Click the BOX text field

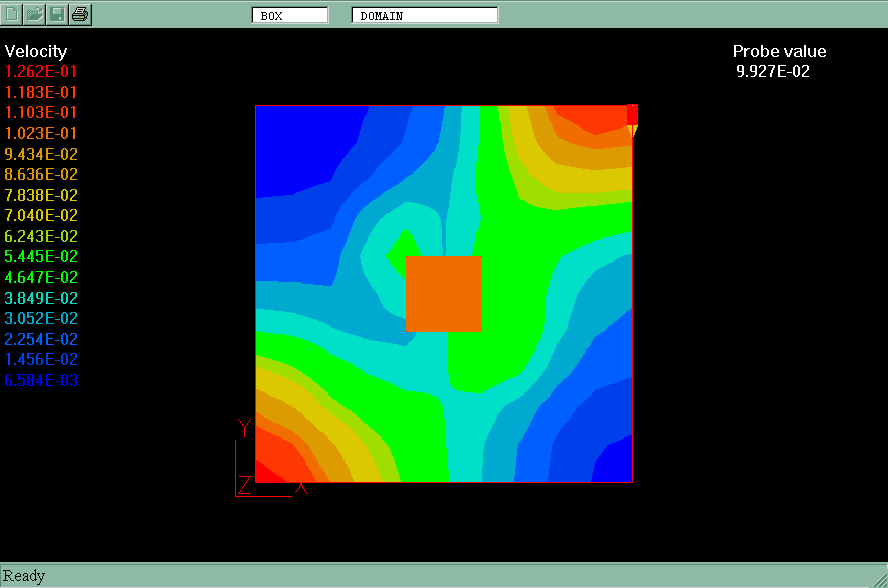(x=289, y=15)
